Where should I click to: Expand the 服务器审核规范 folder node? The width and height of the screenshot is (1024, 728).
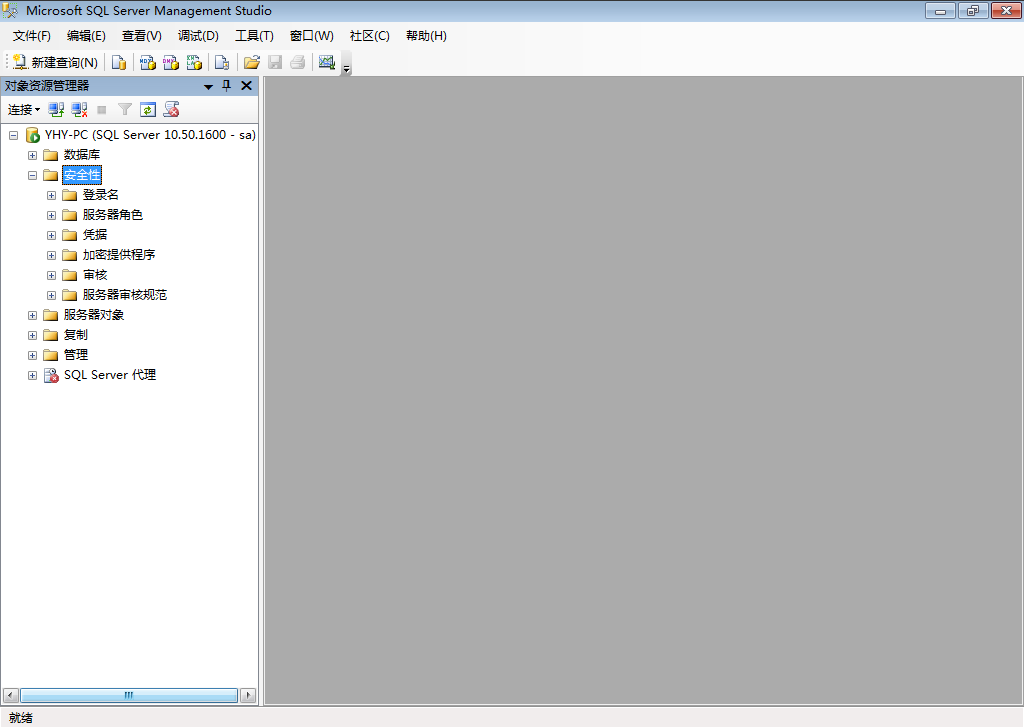[51, 296]
